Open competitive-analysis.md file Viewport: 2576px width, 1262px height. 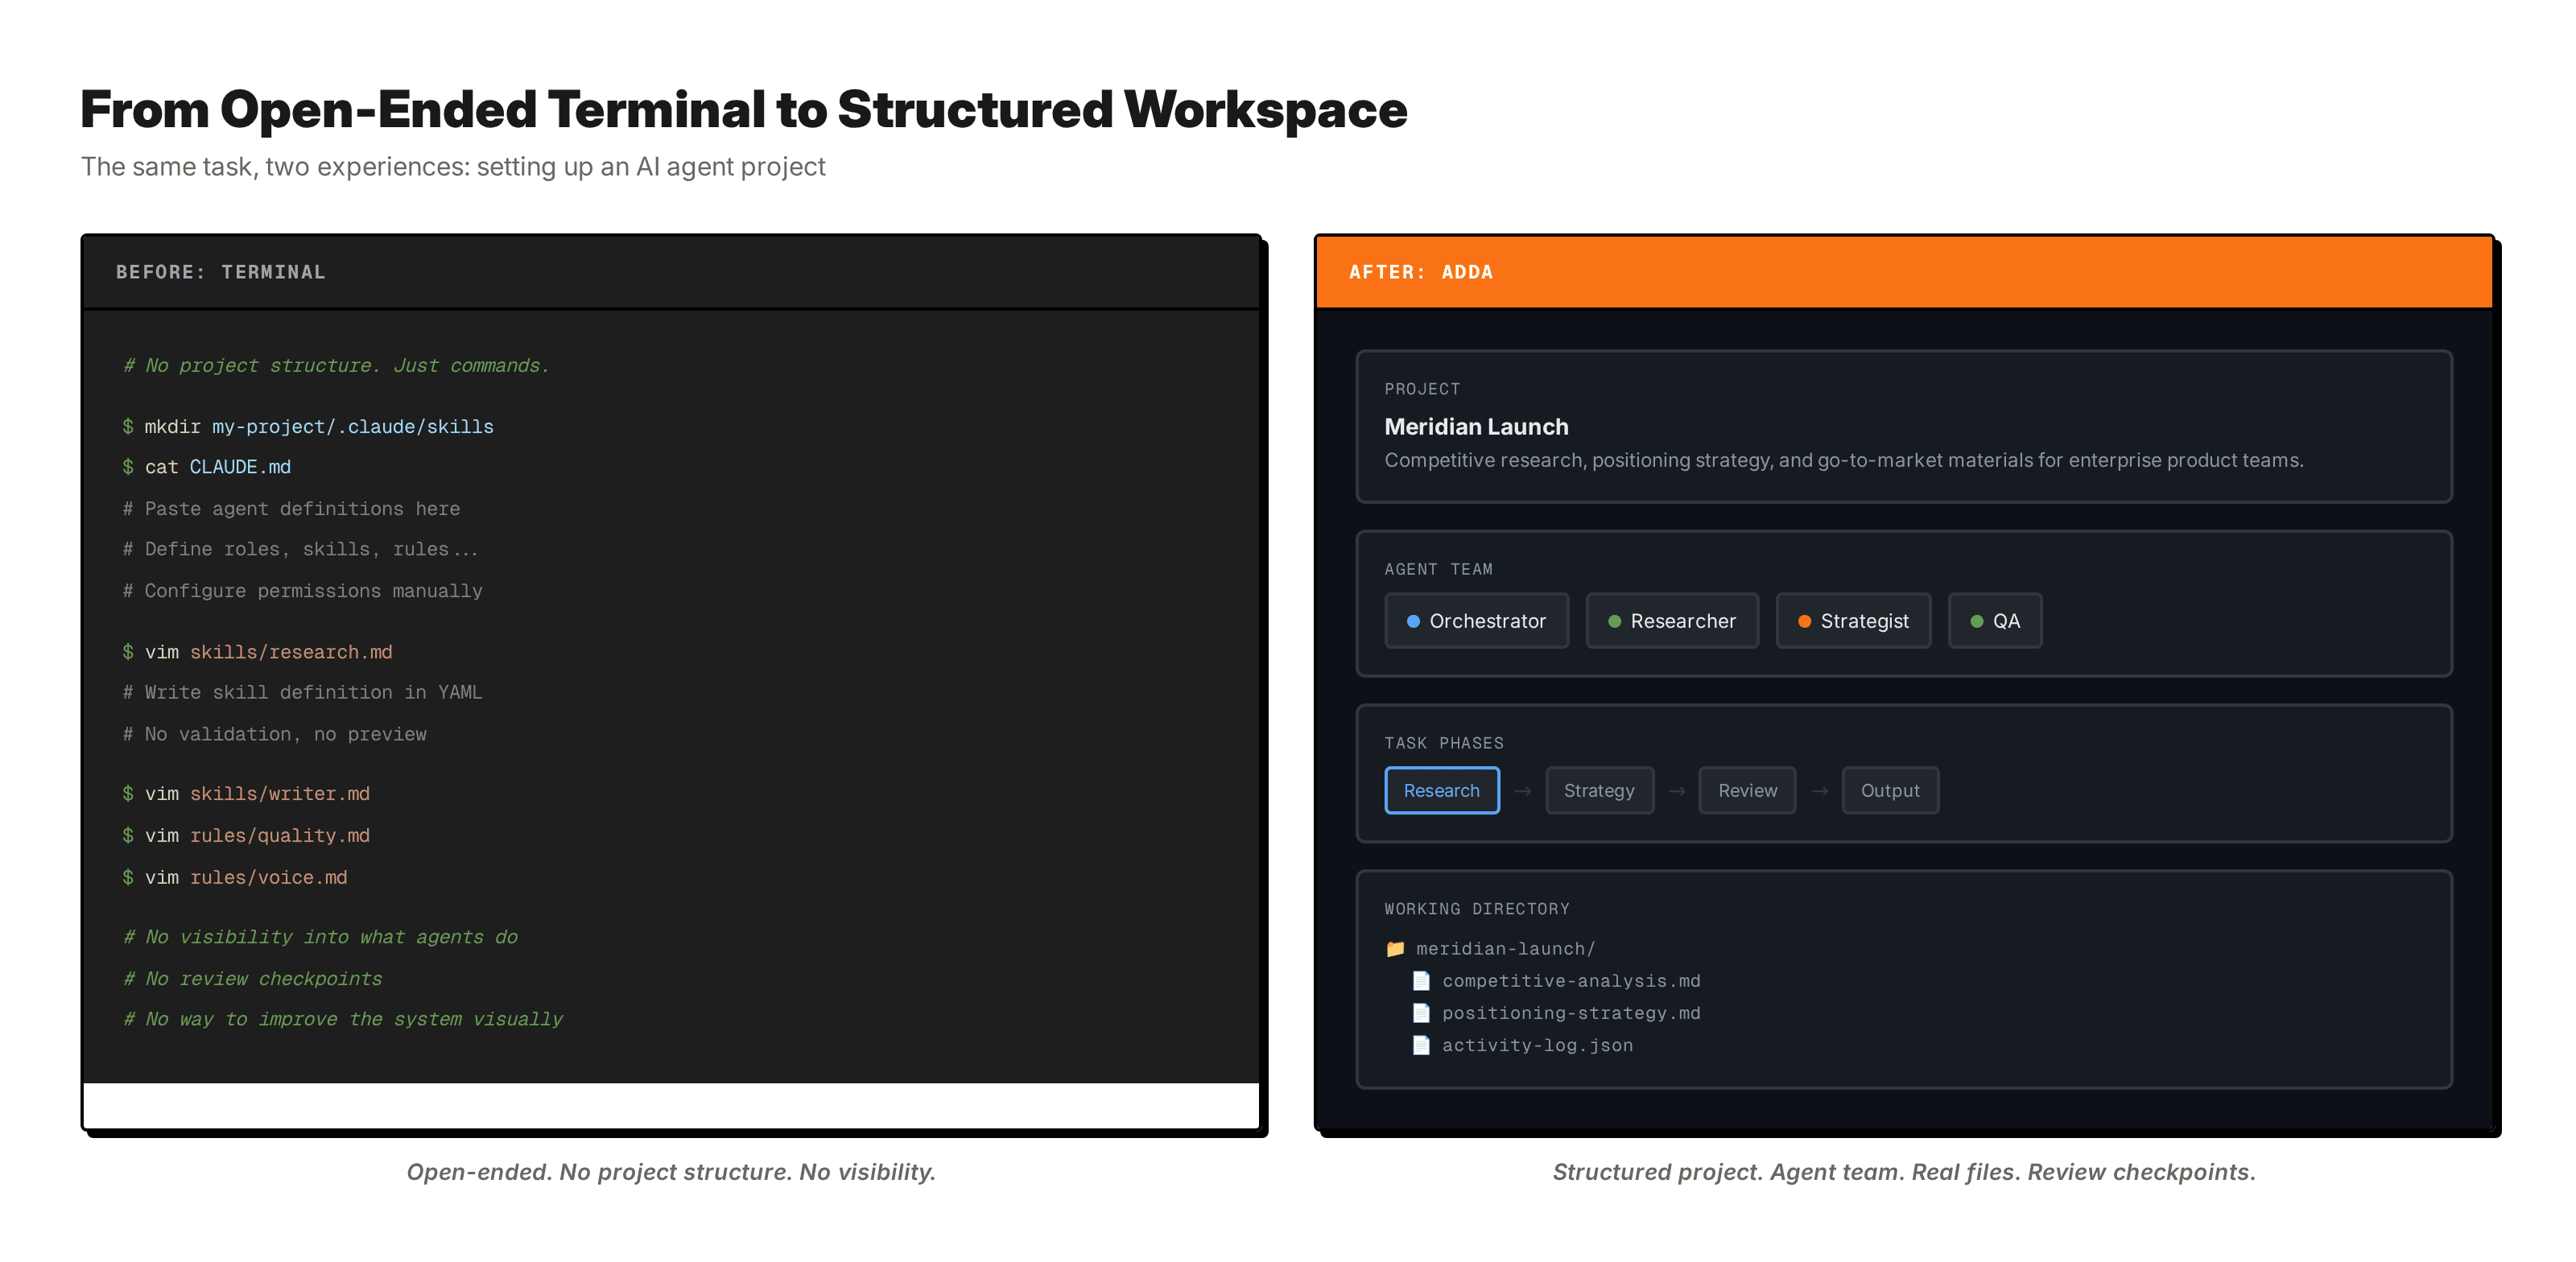coord(1570,980)
